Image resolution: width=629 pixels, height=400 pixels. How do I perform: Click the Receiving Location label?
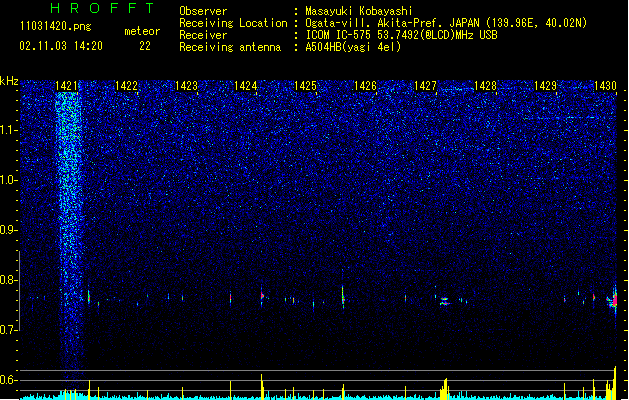233,23
